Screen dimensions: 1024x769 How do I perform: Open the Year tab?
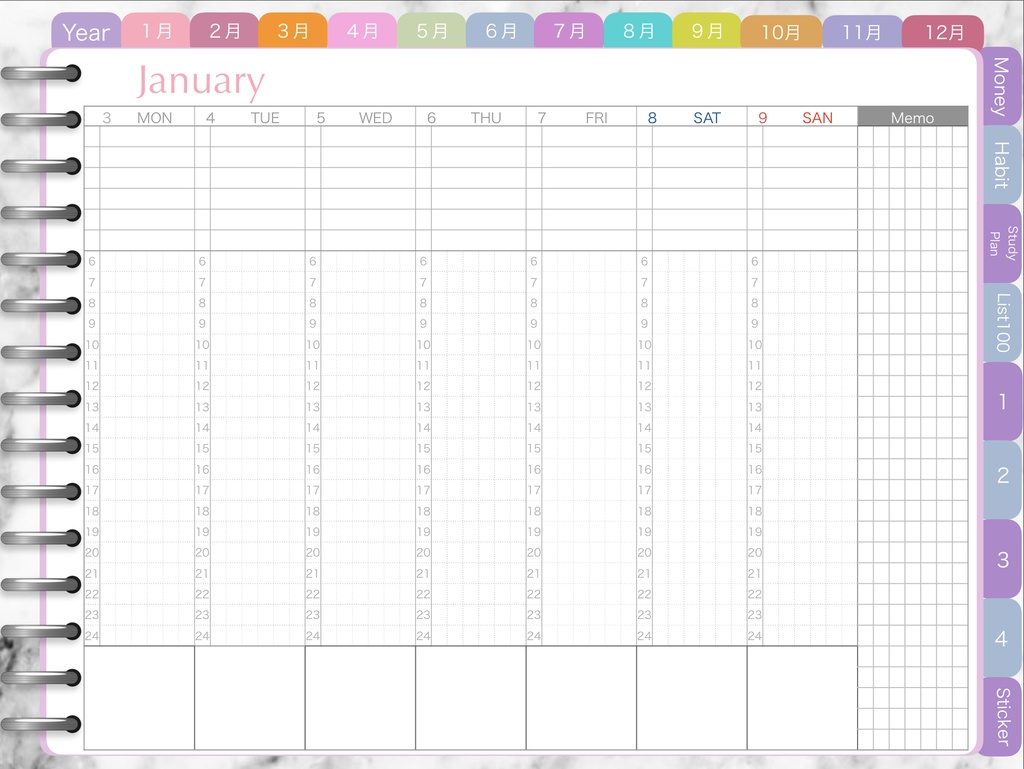[x=86, y=31]
